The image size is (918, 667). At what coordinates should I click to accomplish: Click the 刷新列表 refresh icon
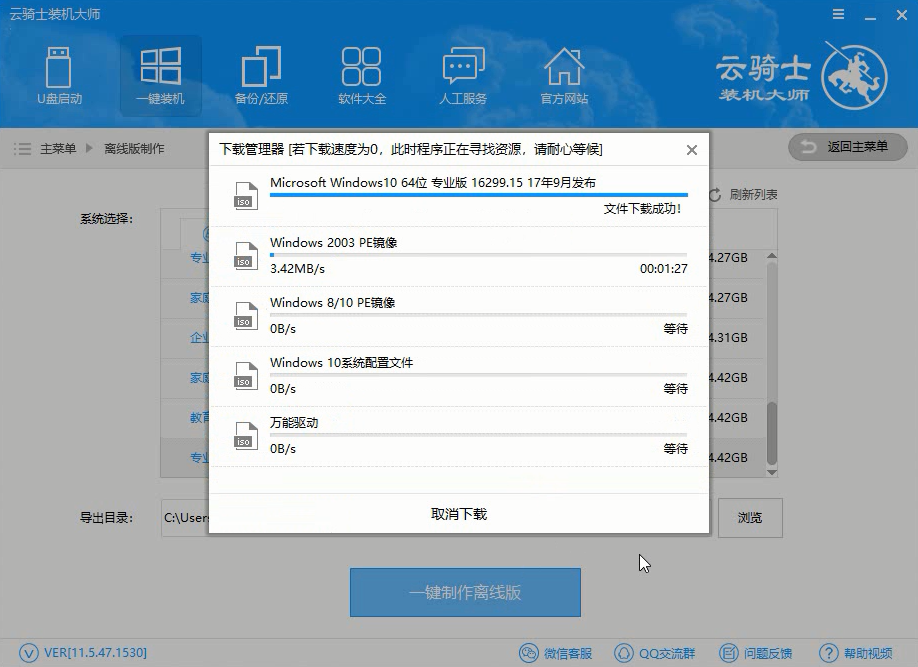(x=715, y=195)
